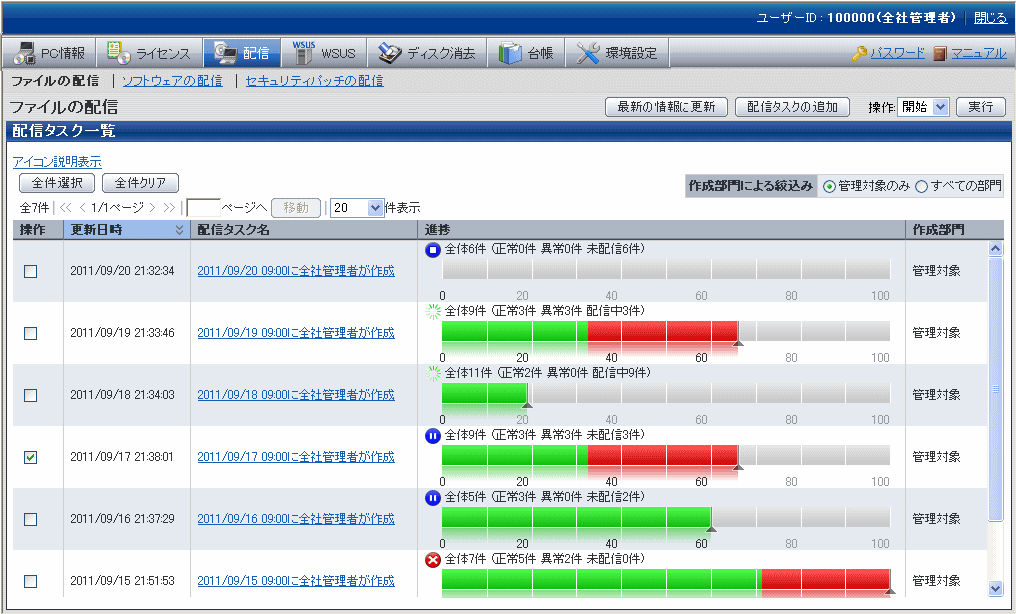1016x614 pixels.
Task: Open the アイコン説明表示 link
Action: pyautogui.click(x=57, y=161)
